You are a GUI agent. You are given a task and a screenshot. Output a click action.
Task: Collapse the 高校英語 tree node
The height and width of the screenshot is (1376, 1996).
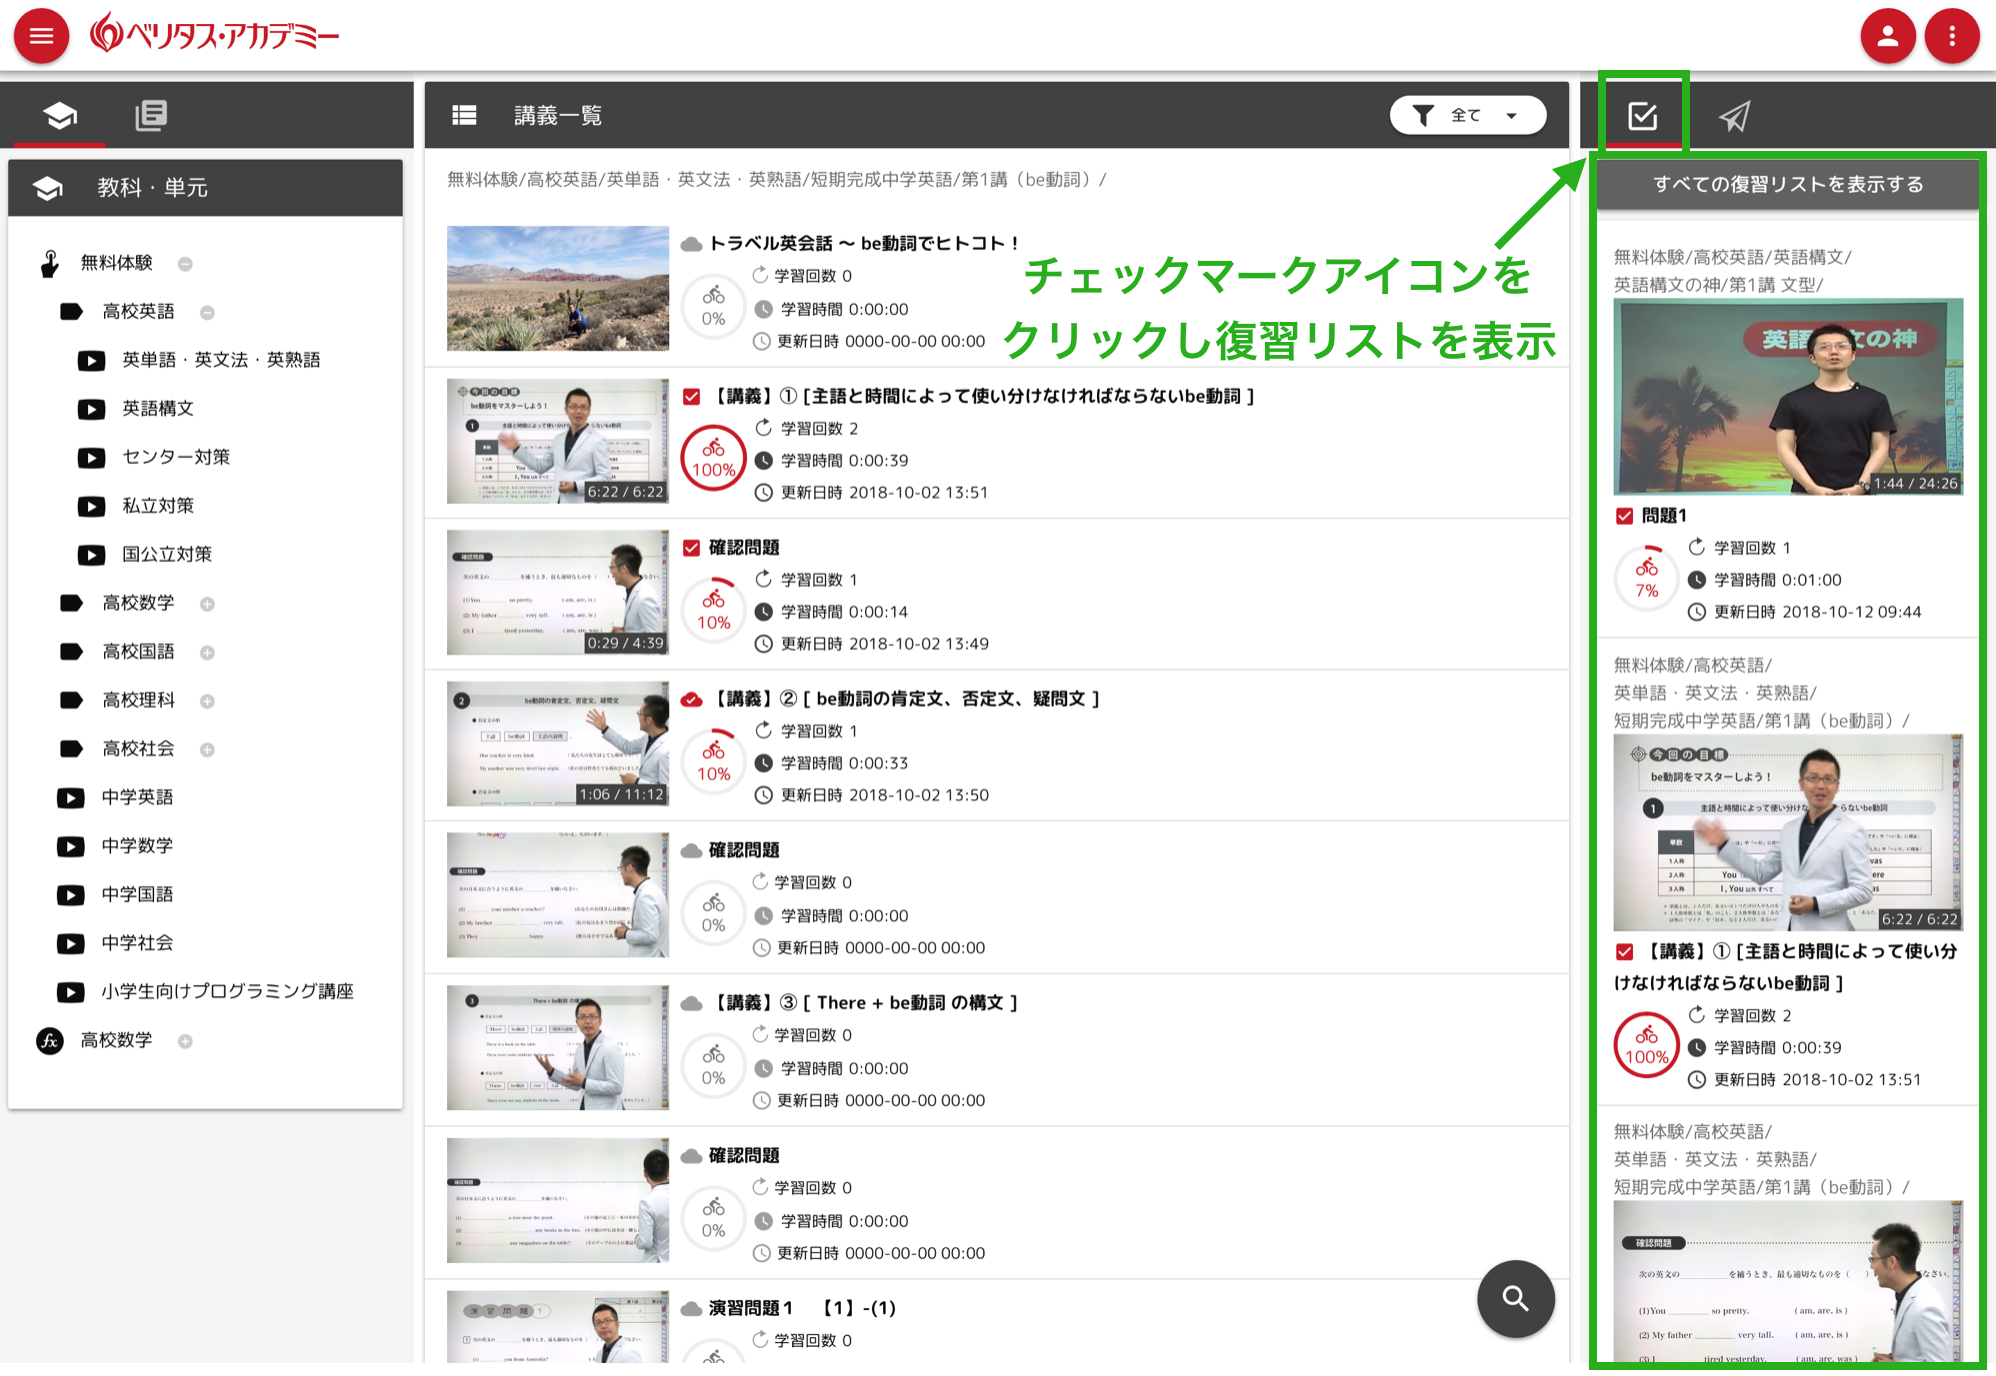[207, 312]
